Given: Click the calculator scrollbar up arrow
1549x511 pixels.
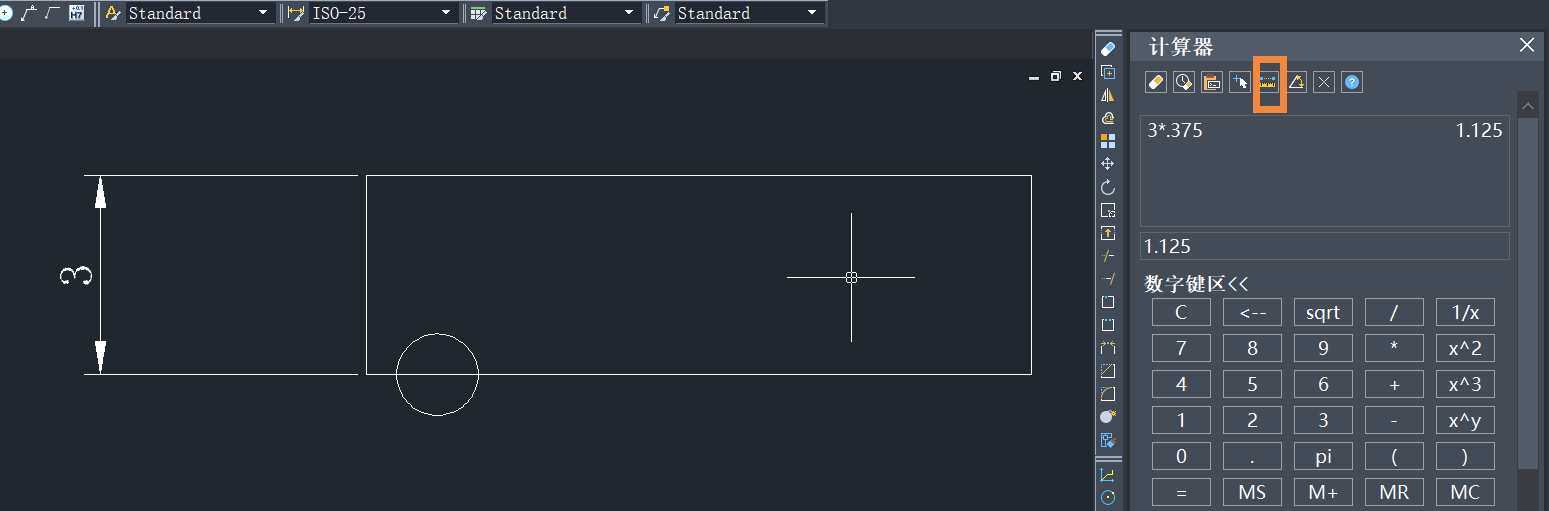Looking at the screenshot, I should pyautogui.click(x=1527, y=105).
